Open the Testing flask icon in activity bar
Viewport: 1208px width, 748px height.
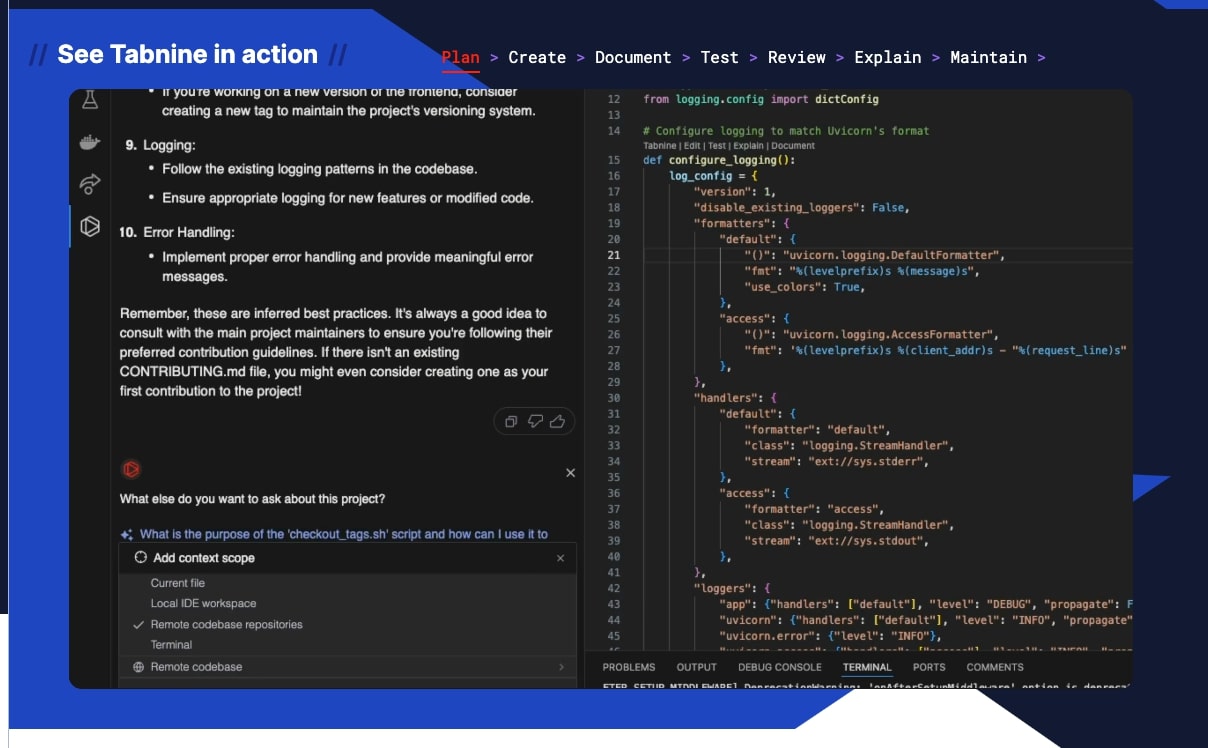click(x=90, y=100)
